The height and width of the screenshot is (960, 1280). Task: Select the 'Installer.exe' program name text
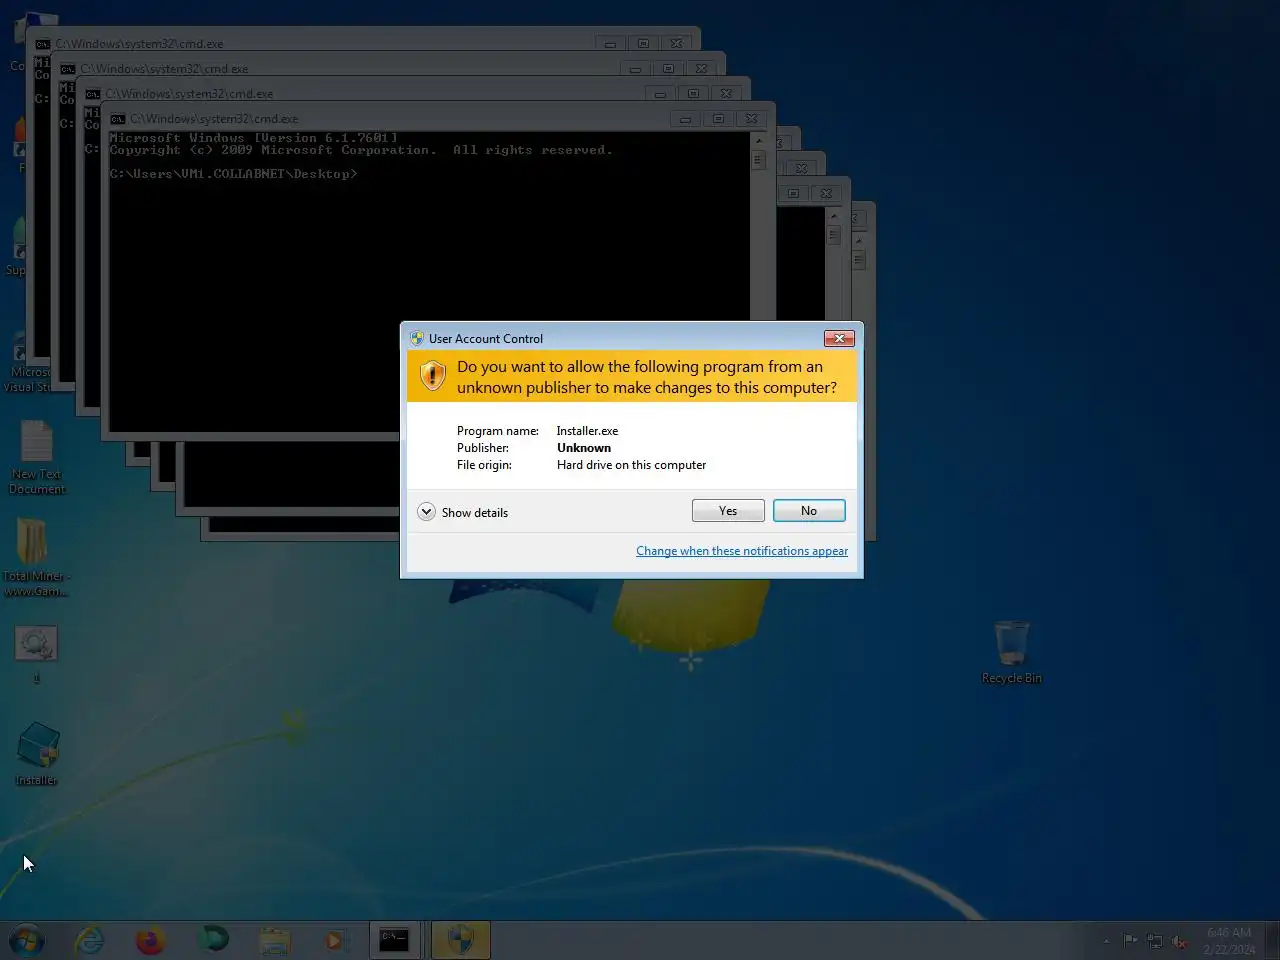click(587, 431)
